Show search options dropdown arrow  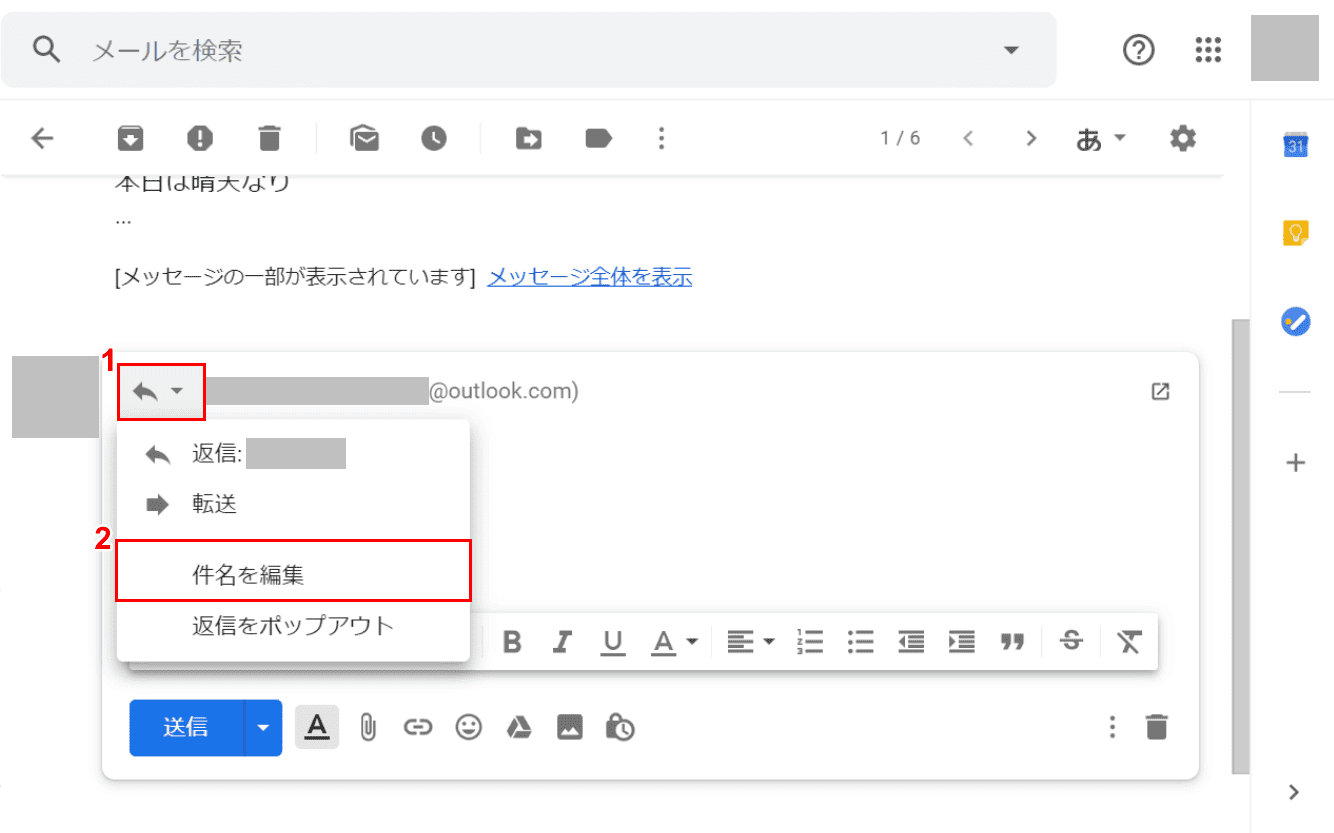point(1012,50)
